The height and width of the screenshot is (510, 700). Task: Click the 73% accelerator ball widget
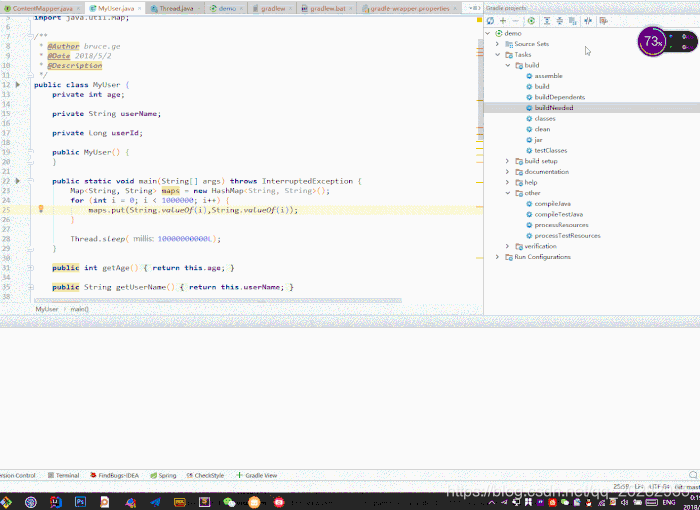pyautogui.click(x=652, y=42)
